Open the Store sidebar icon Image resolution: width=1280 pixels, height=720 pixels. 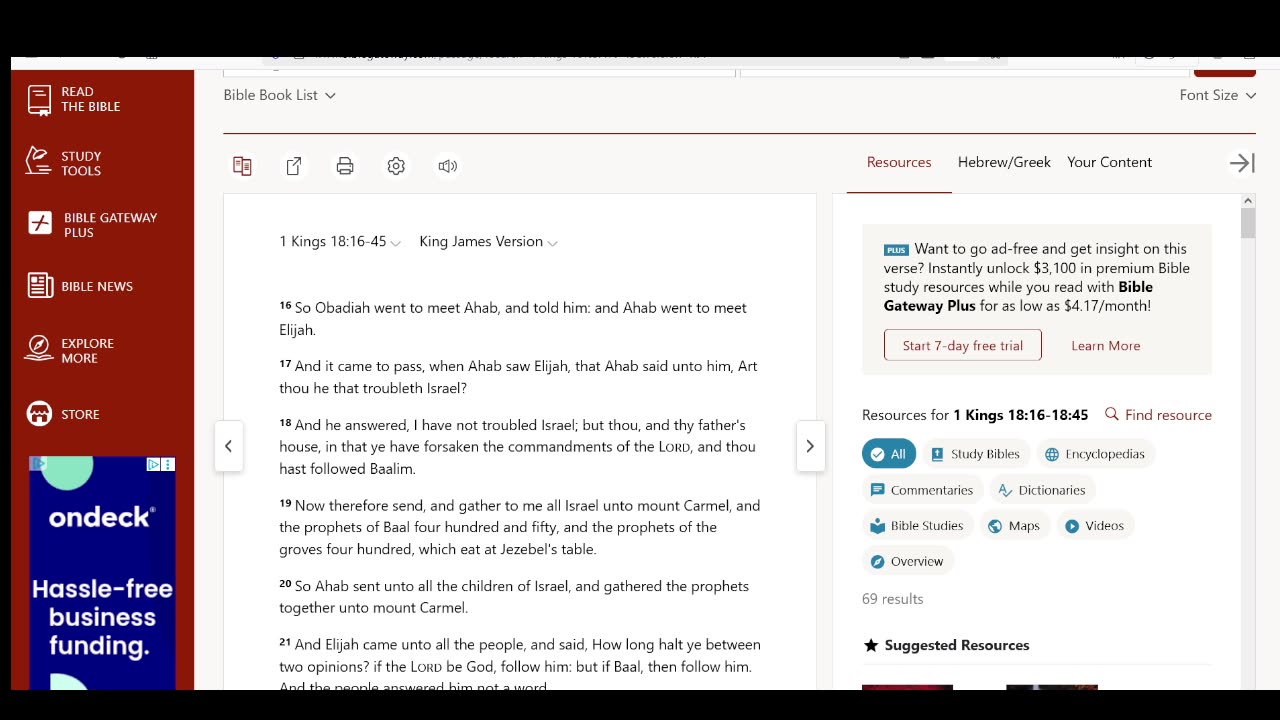tap(39, 414)
